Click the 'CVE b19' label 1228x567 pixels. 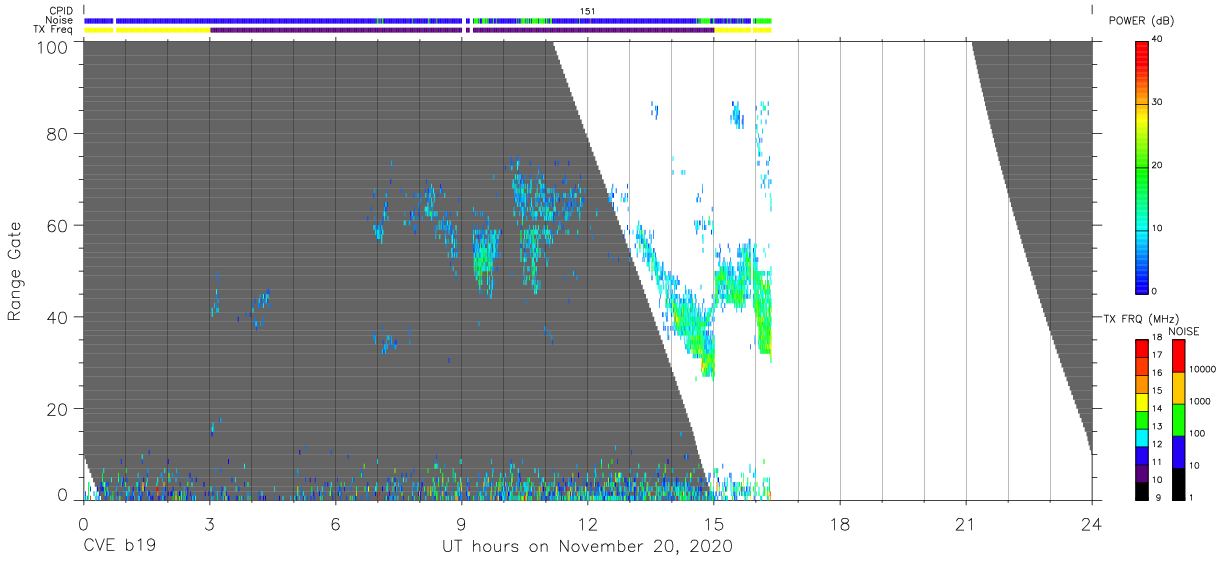[x=118, y=547]
